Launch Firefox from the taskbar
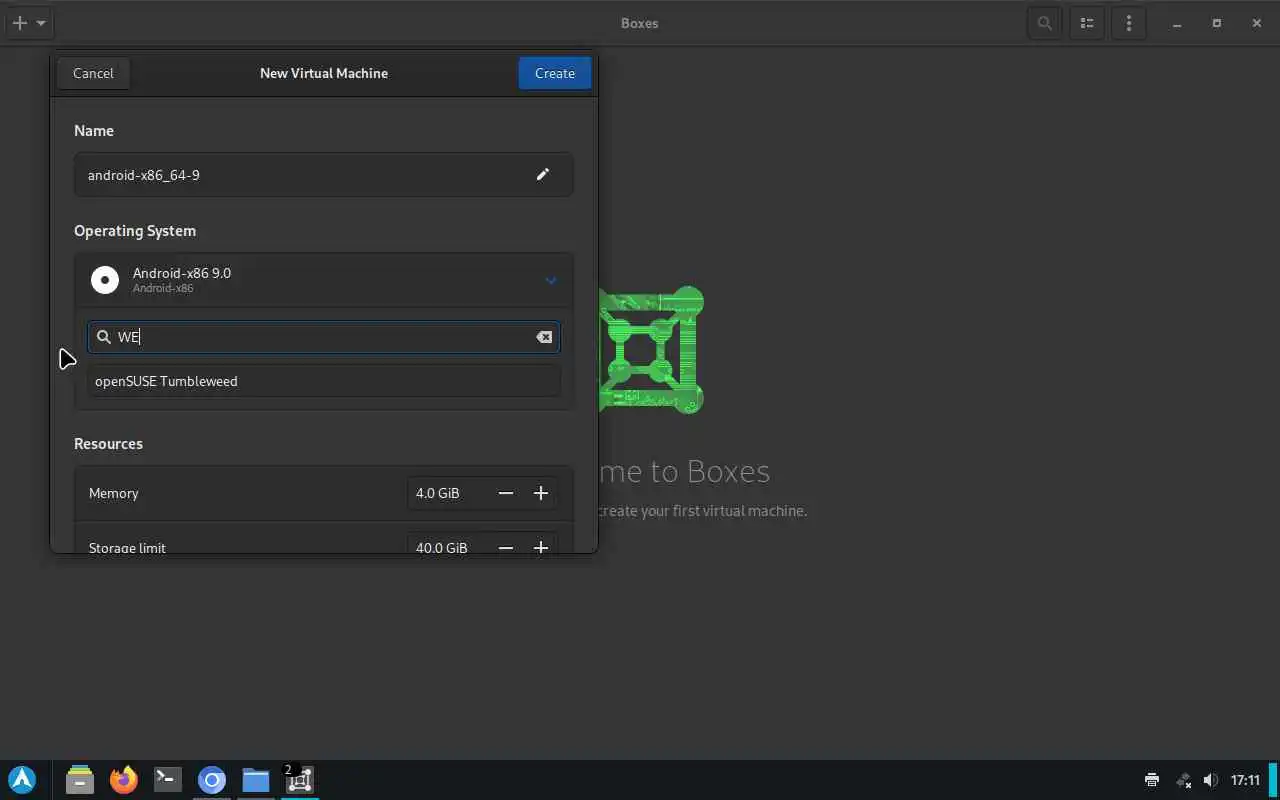 [124, 779]
